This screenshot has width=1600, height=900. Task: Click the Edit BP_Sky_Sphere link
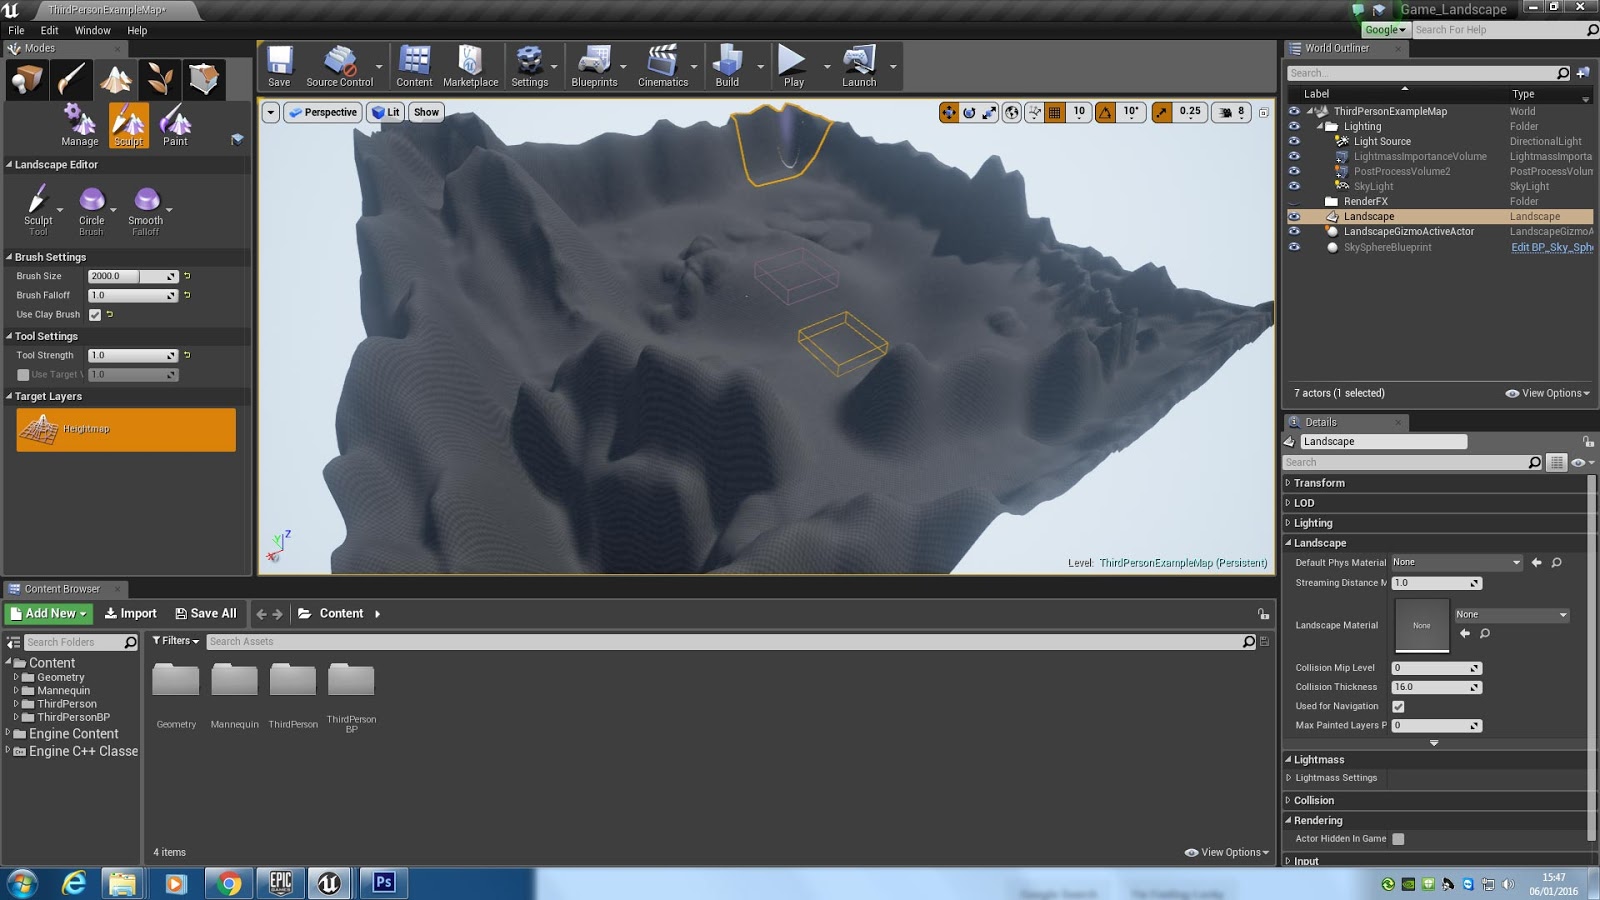point(1550,247)
